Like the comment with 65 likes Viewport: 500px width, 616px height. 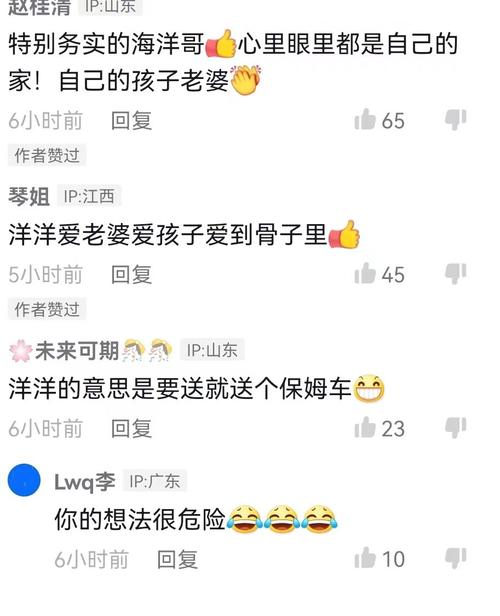(x=365, y=119)
